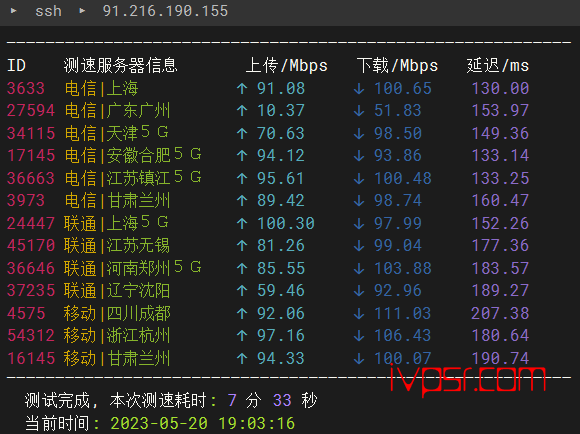The width and height of the screenshot is (580, 434).
Task: Click server ID 27594
Action: coord(31,111)
